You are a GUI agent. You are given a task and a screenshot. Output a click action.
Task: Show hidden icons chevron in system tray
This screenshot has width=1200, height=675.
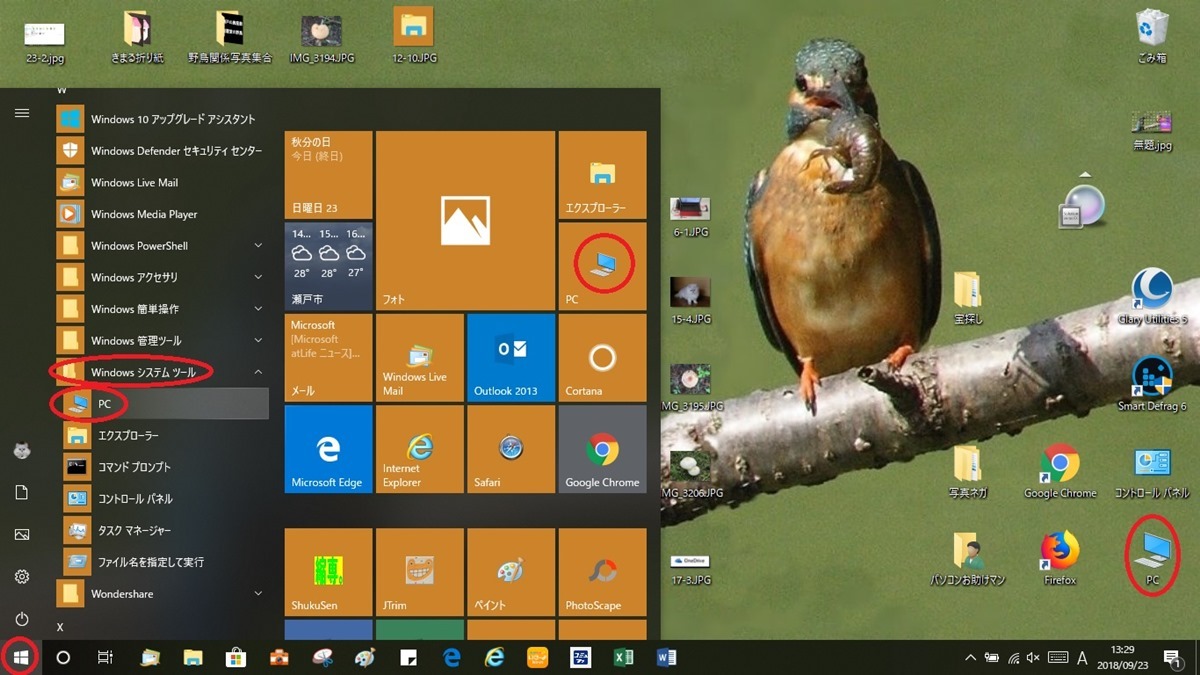click(x=969, y=658)
